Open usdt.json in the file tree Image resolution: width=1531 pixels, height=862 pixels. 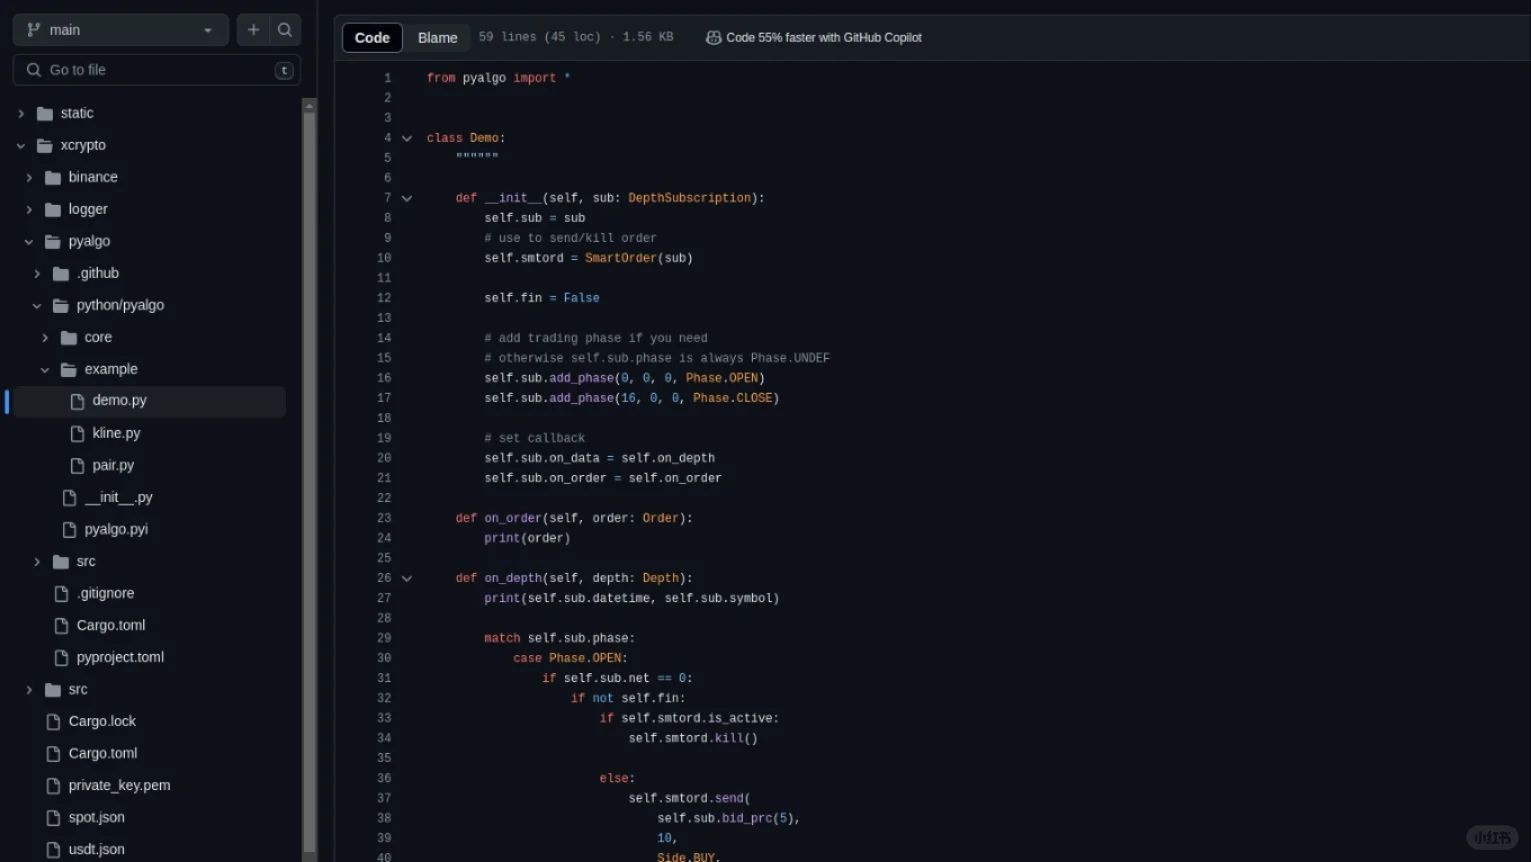(x=97, y=849)
